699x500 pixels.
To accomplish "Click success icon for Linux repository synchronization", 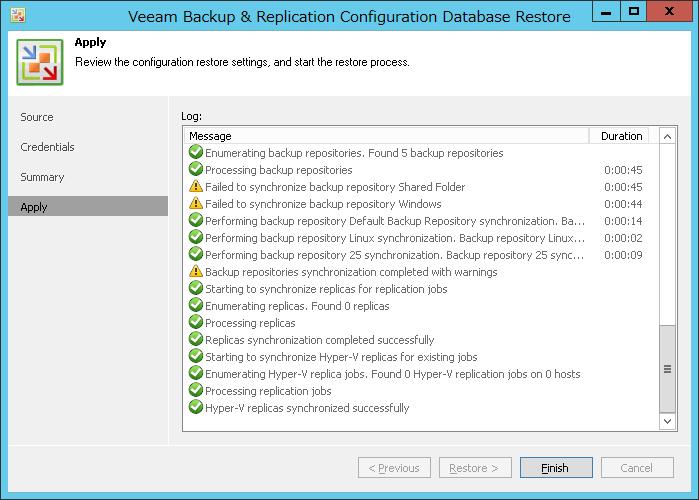I will tap(196, 237).
